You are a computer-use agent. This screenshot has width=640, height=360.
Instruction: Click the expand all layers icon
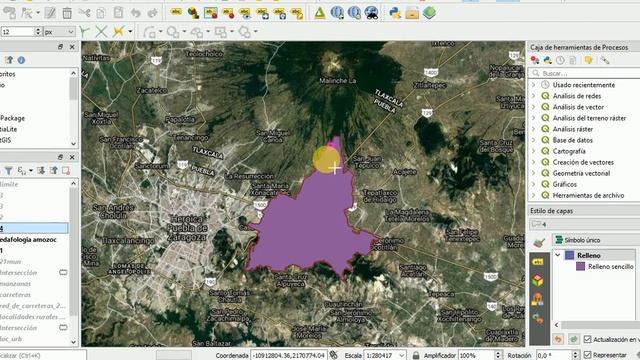pyautogui.click(x=41, y=171)
